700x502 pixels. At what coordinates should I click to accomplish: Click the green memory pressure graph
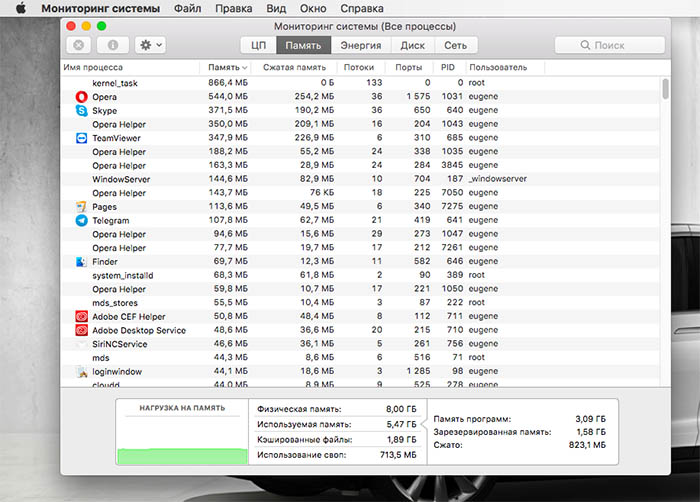click(x=182, y=456)
